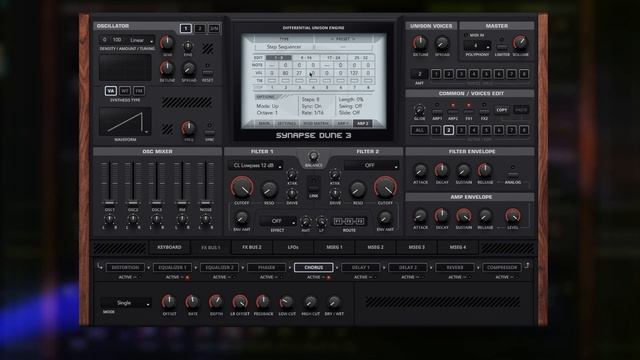Switch to the MSEG 1 tab
The image size is (640, 360).
(x=334, y=247)
